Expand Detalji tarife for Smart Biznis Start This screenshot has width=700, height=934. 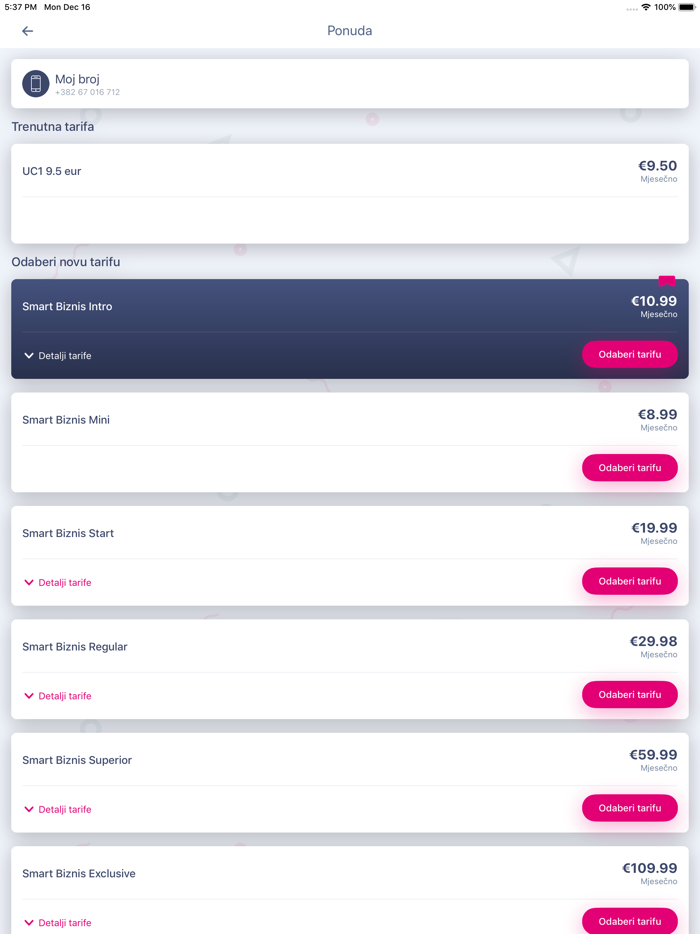pyautogui.click(x=57, y=581)
